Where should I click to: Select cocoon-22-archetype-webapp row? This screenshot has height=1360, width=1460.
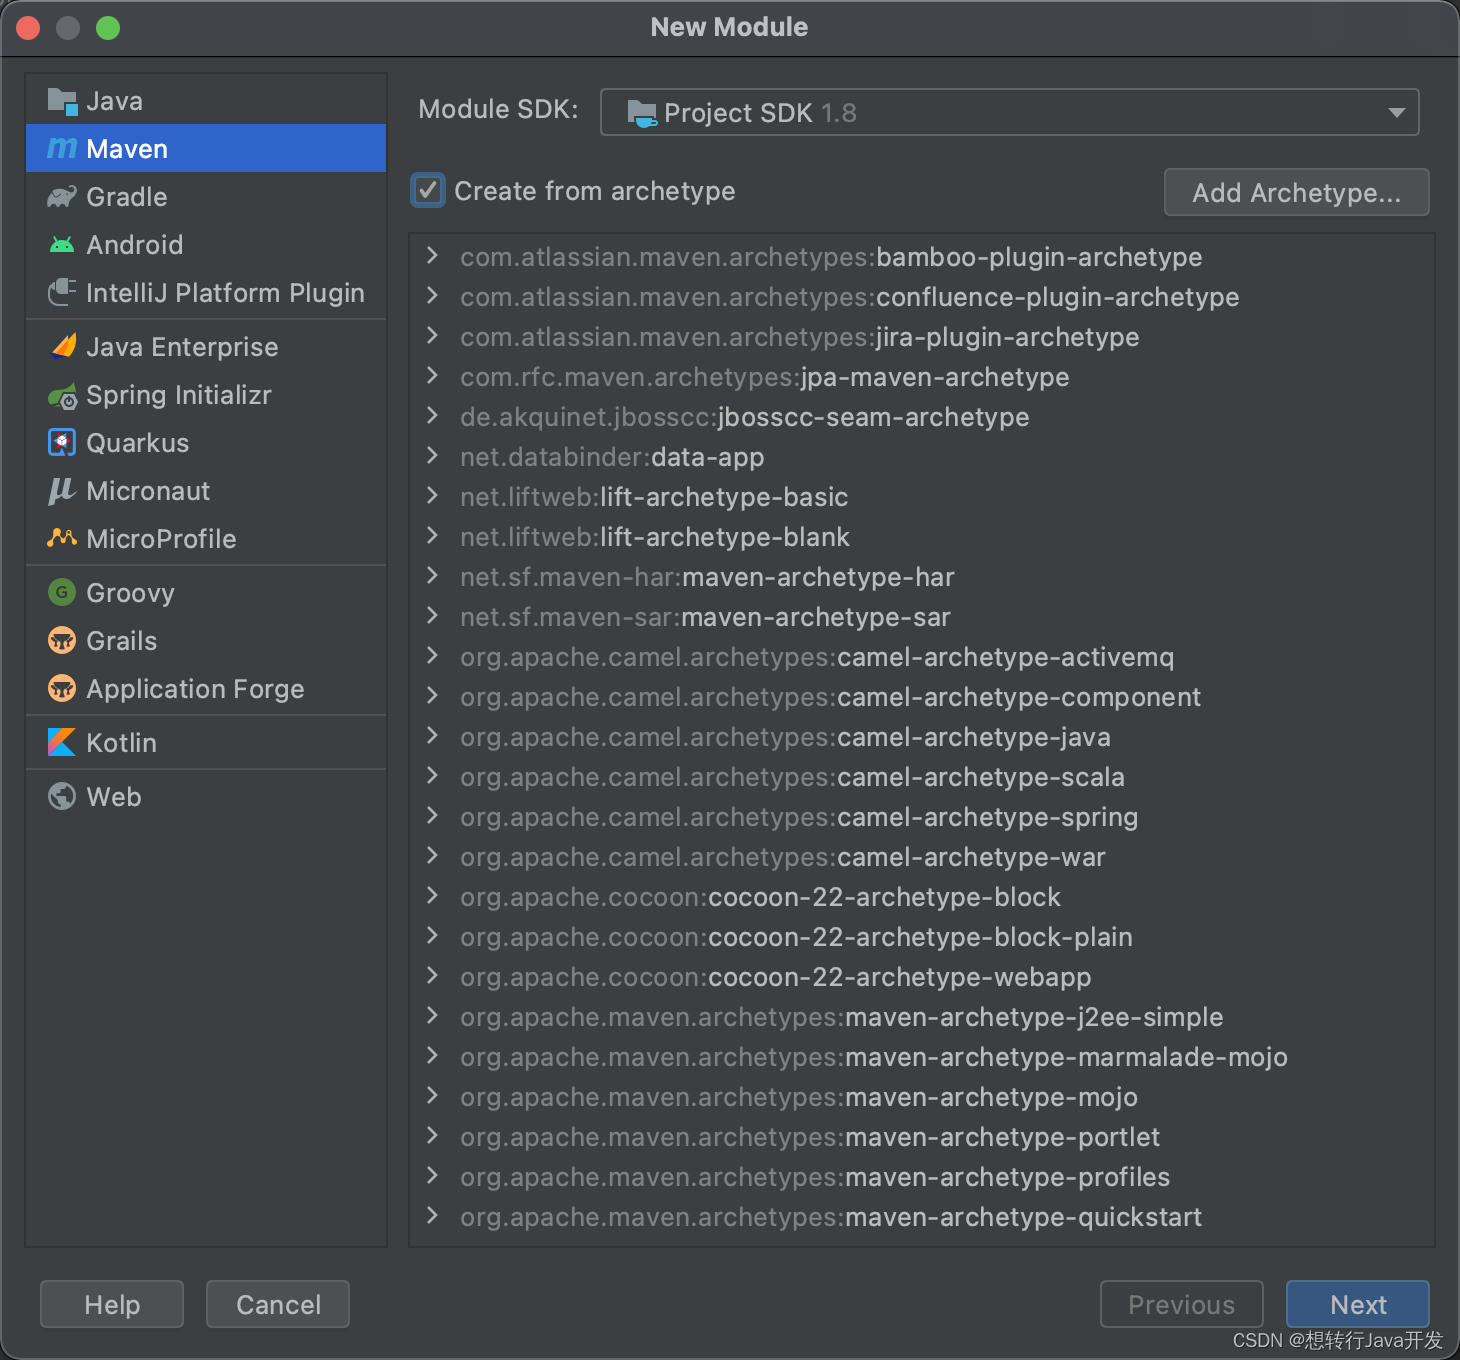click(922, 977)
